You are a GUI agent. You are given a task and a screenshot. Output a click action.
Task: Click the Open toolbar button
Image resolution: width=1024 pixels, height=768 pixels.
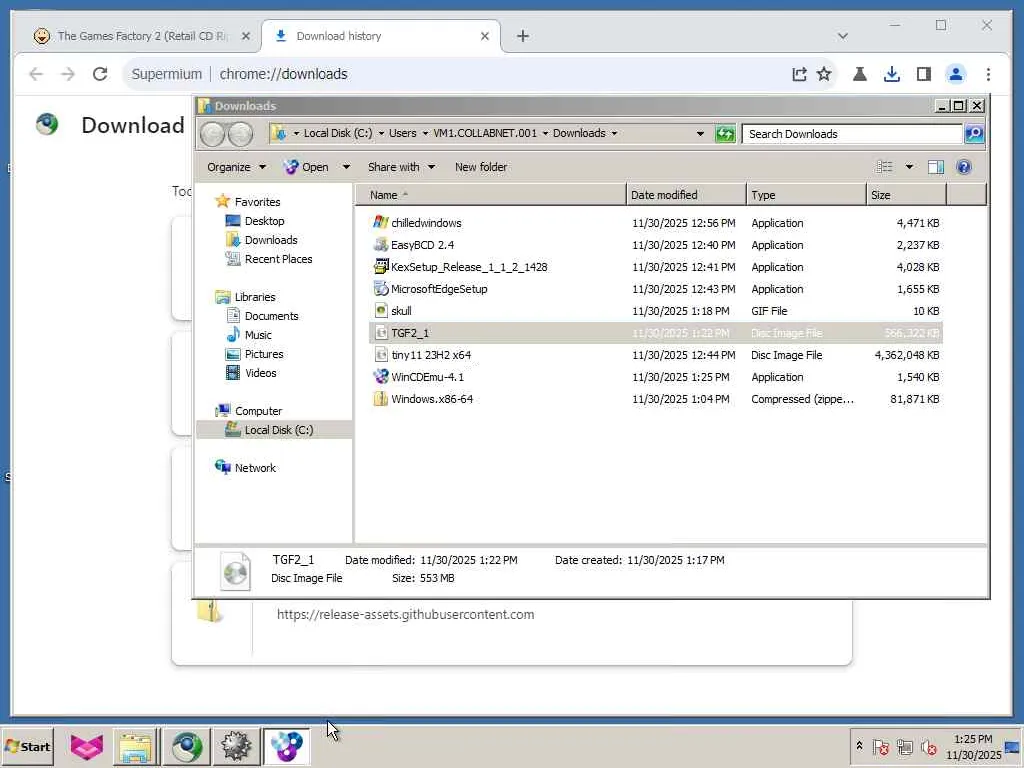[x=307, y=167]
